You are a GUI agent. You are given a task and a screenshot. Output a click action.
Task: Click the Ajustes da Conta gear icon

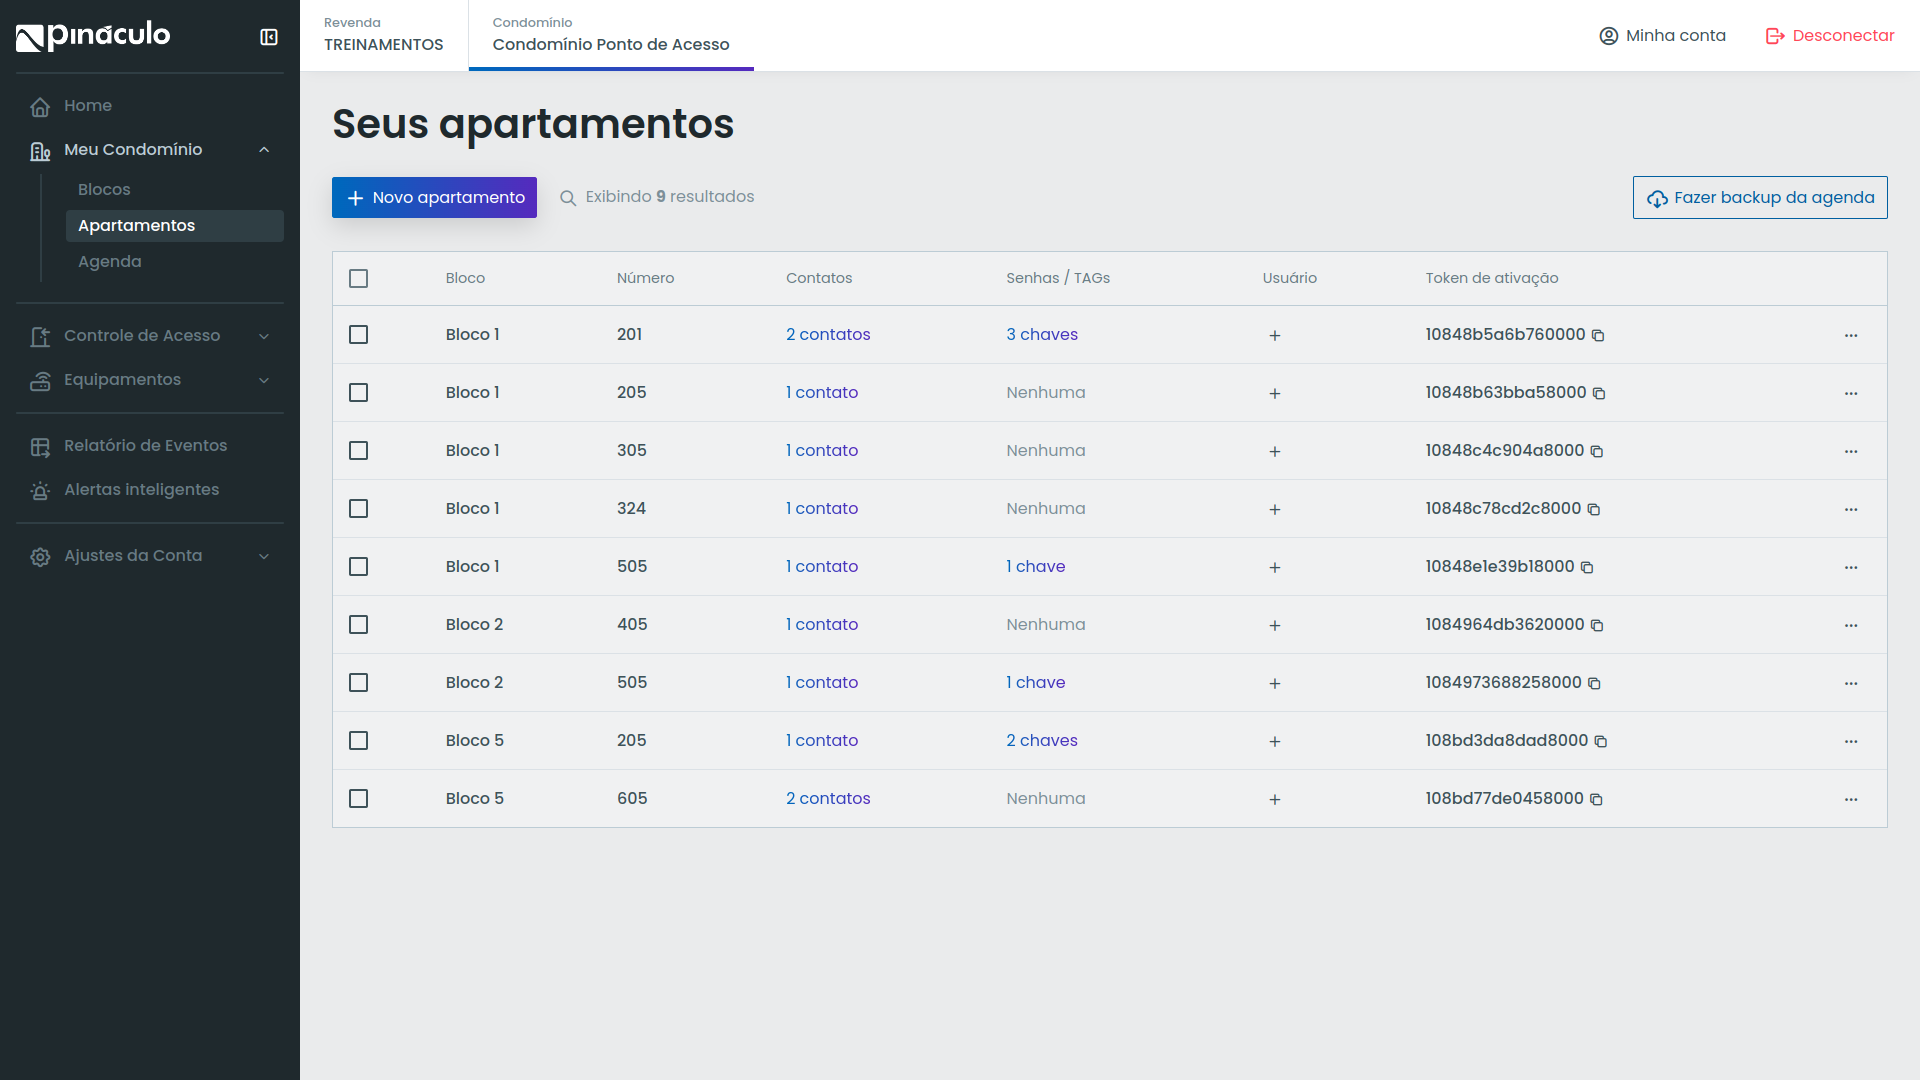coord(40,556)
